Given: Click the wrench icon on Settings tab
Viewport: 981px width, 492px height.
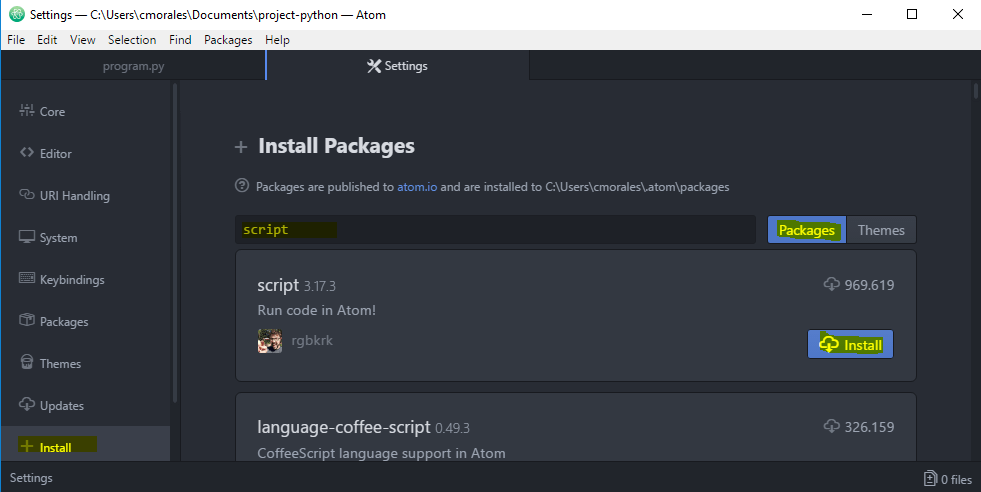Looking at the screenshot, I should tap(374, 66).
